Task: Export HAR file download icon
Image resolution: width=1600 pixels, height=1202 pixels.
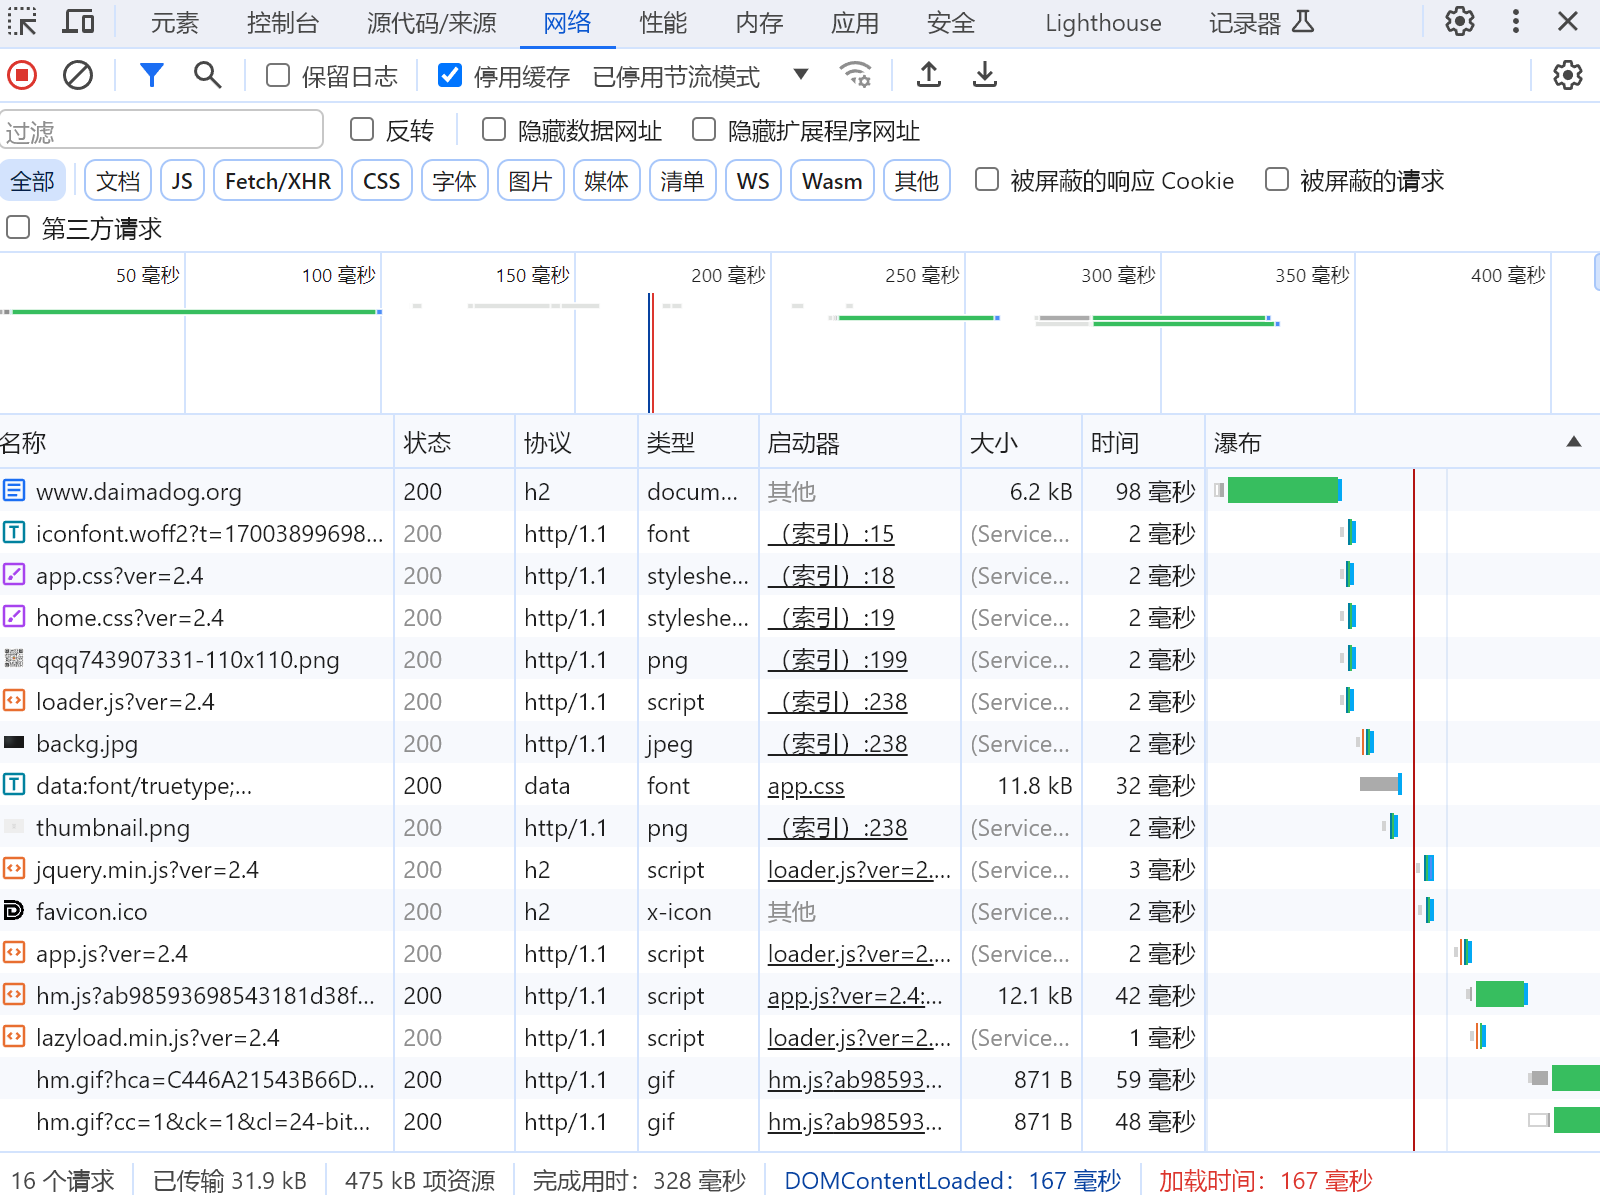Action: coord(985,75)
